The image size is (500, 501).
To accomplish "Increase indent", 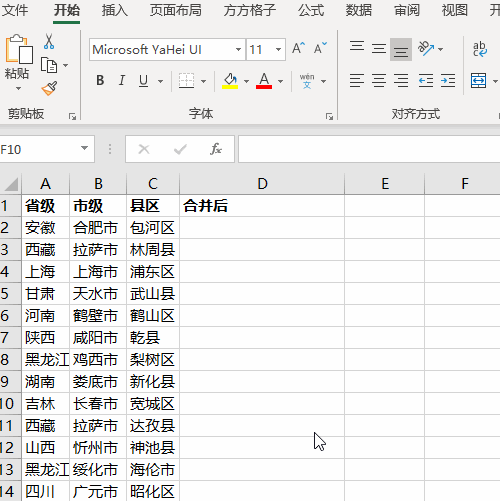I will [448, 81].
